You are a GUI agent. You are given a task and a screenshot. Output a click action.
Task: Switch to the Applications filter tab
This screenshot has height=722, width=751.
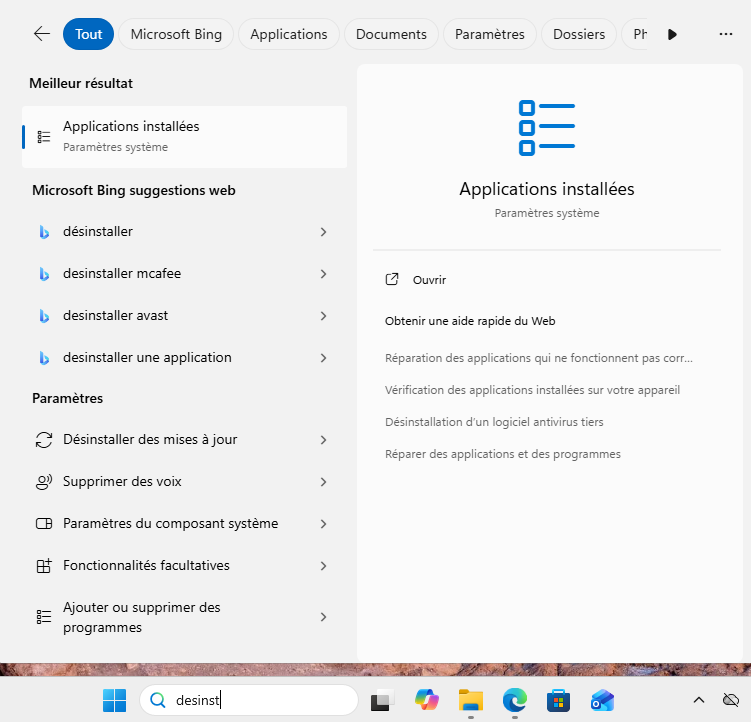pos(289,34)
